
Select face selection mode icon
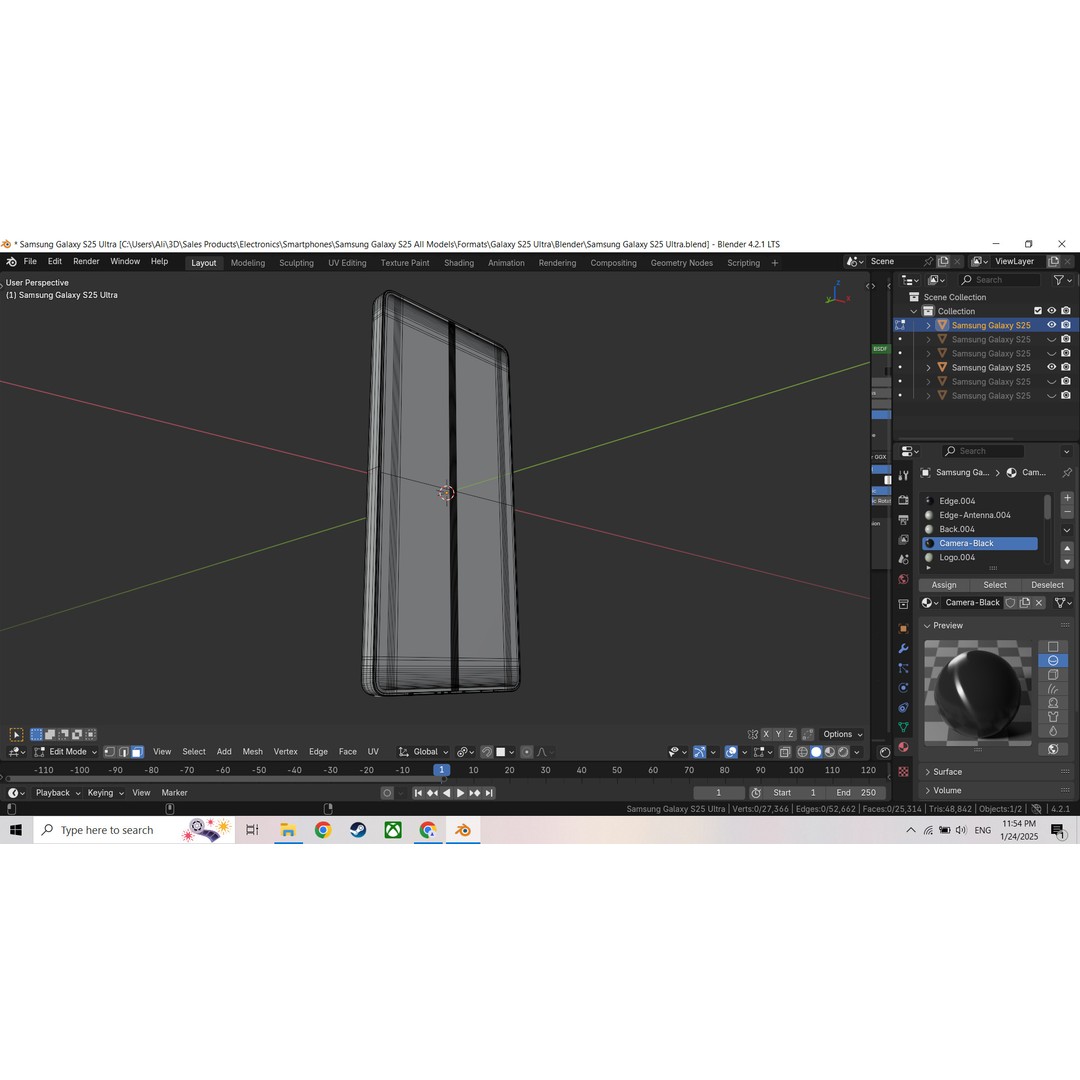(x=137, y=751)
